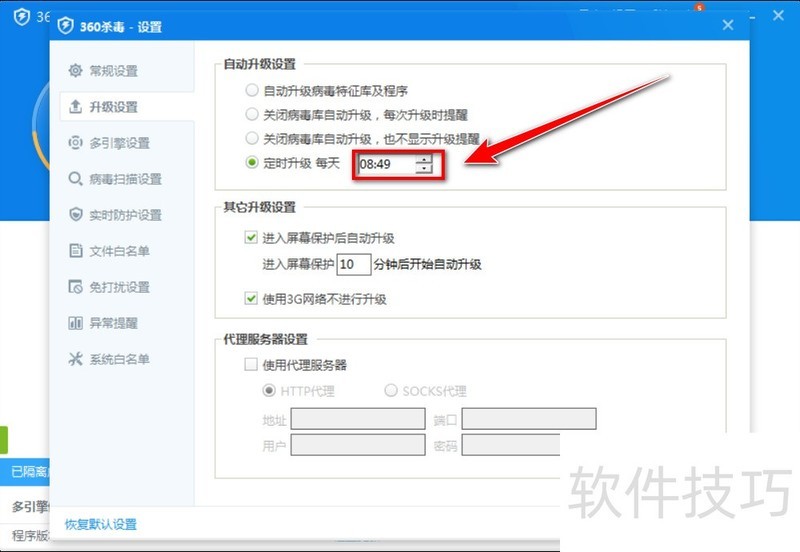
Task: Click the screensaver minutes field showing 10
Action: click(x=354, y=264)
